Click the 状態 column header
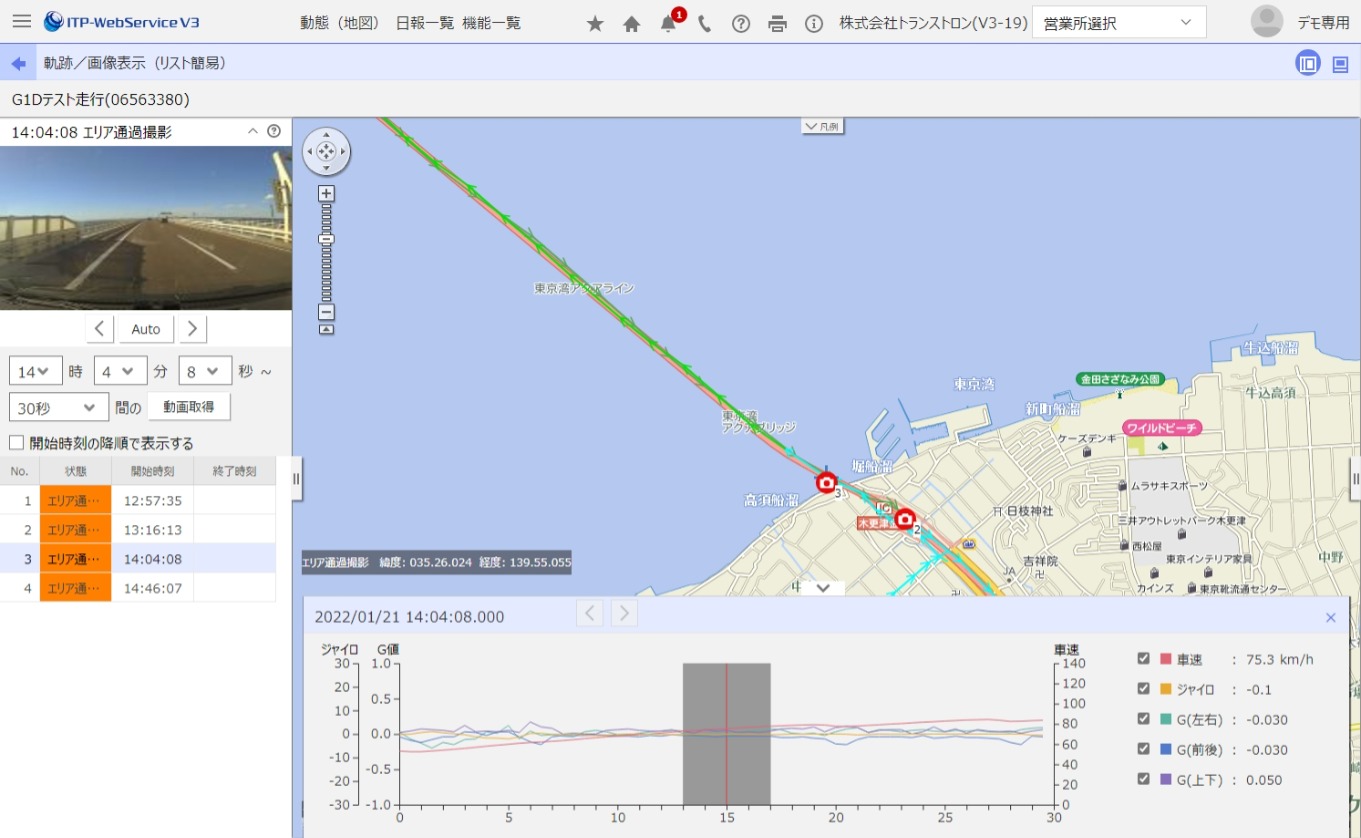 [76, 471]
